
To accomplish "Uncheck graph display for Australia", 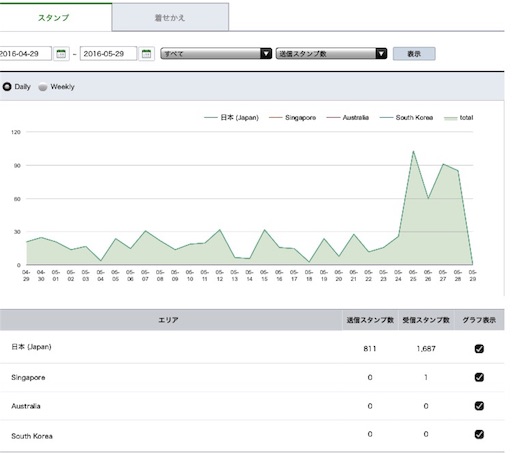I will (x=479, y=406).
